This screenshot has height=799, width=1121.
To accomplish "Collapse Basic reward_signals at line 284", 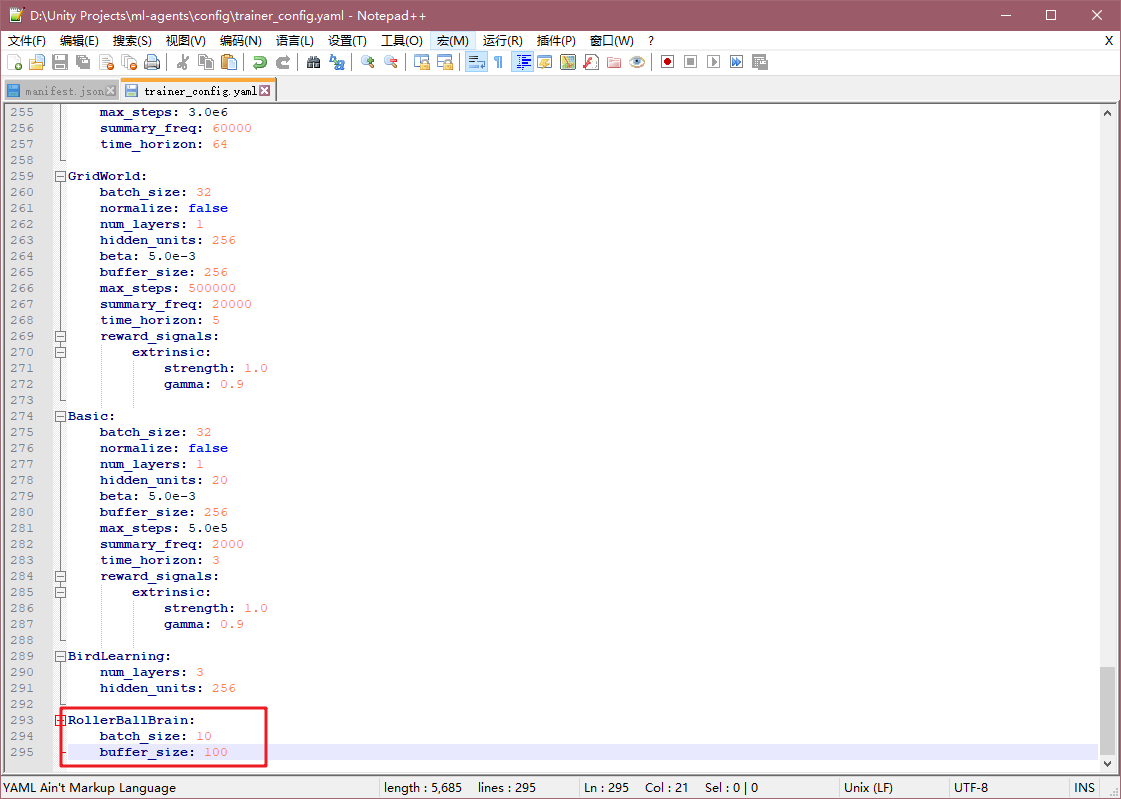I will pos(61,577).
